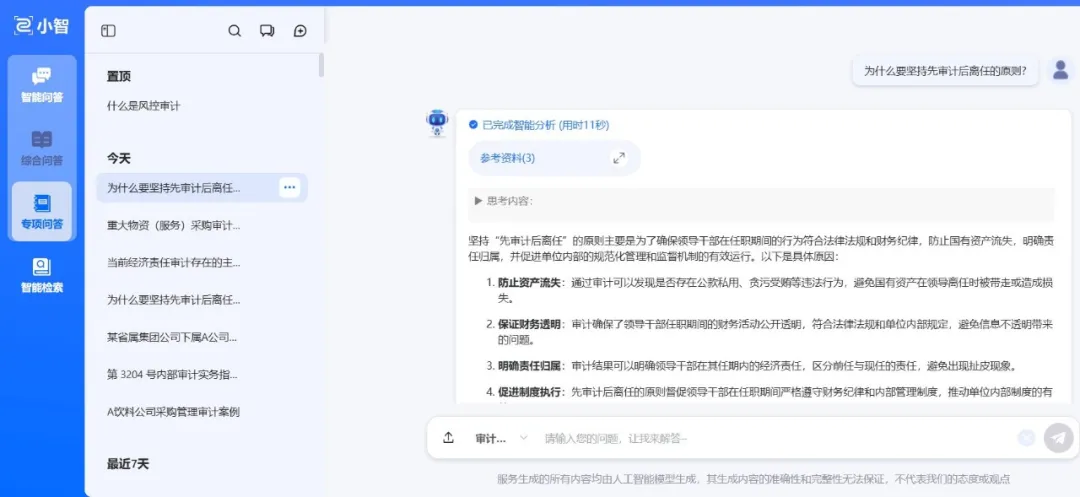The width and height of the screenshot is (1080, 497).
Task: Open 智能检索 in the left navigation
Action: coord(41,275)
